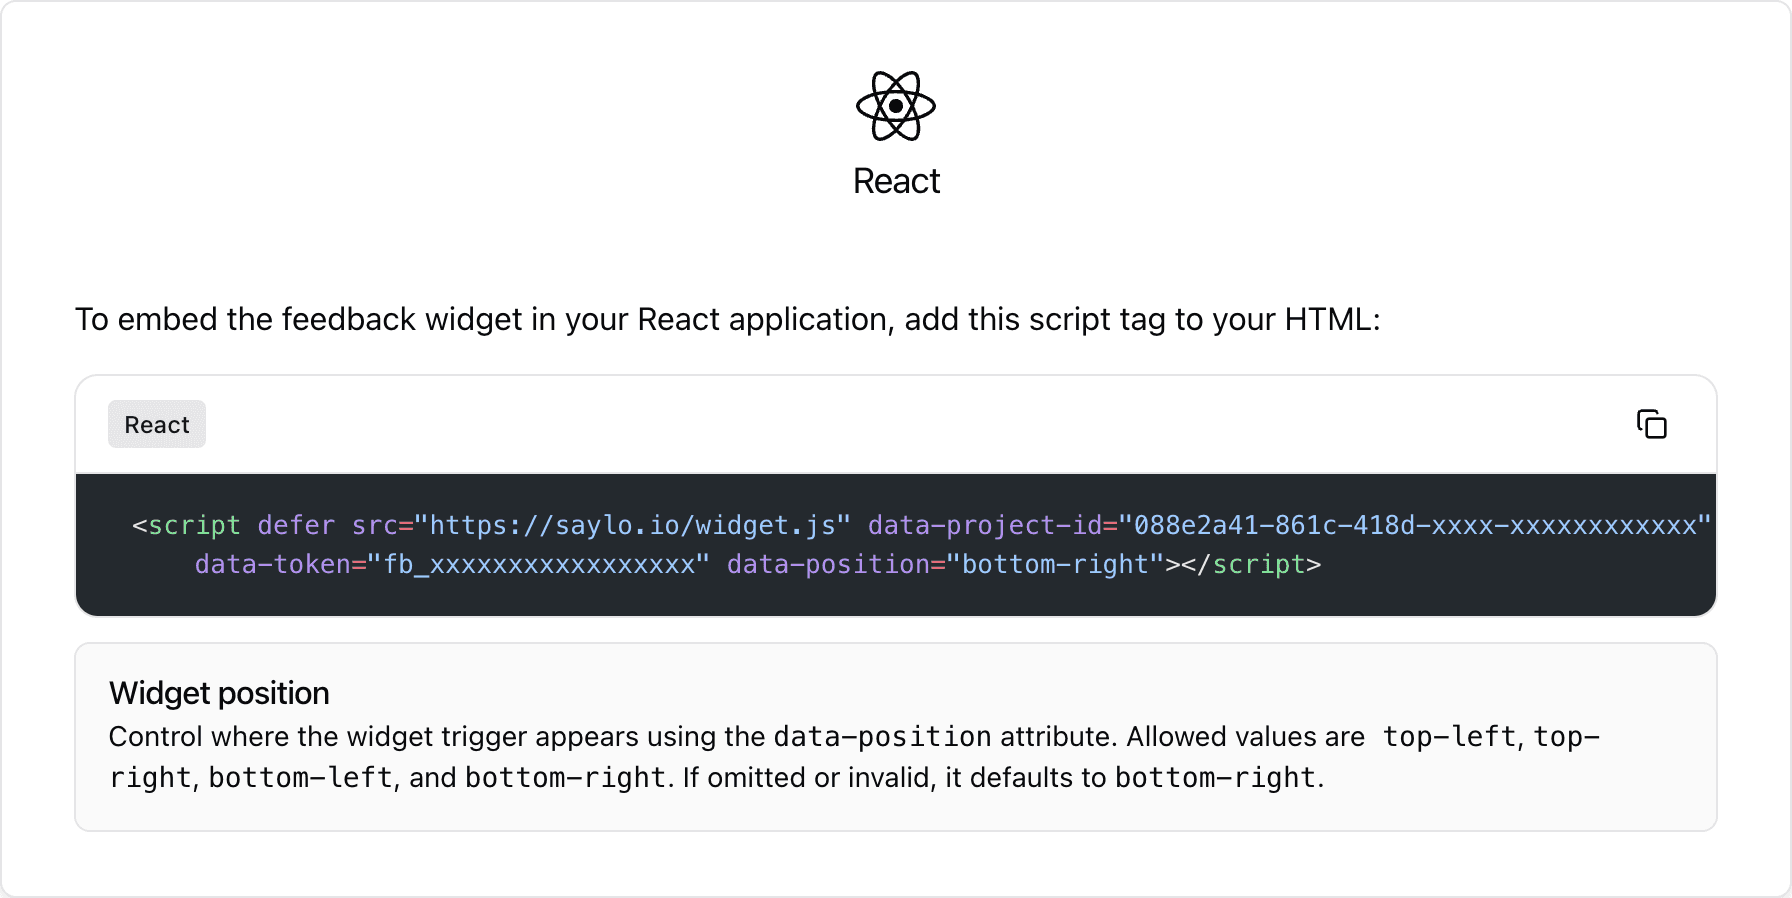
Task: Click the inline data-position attribute in description
Action: tap(882, 737)
